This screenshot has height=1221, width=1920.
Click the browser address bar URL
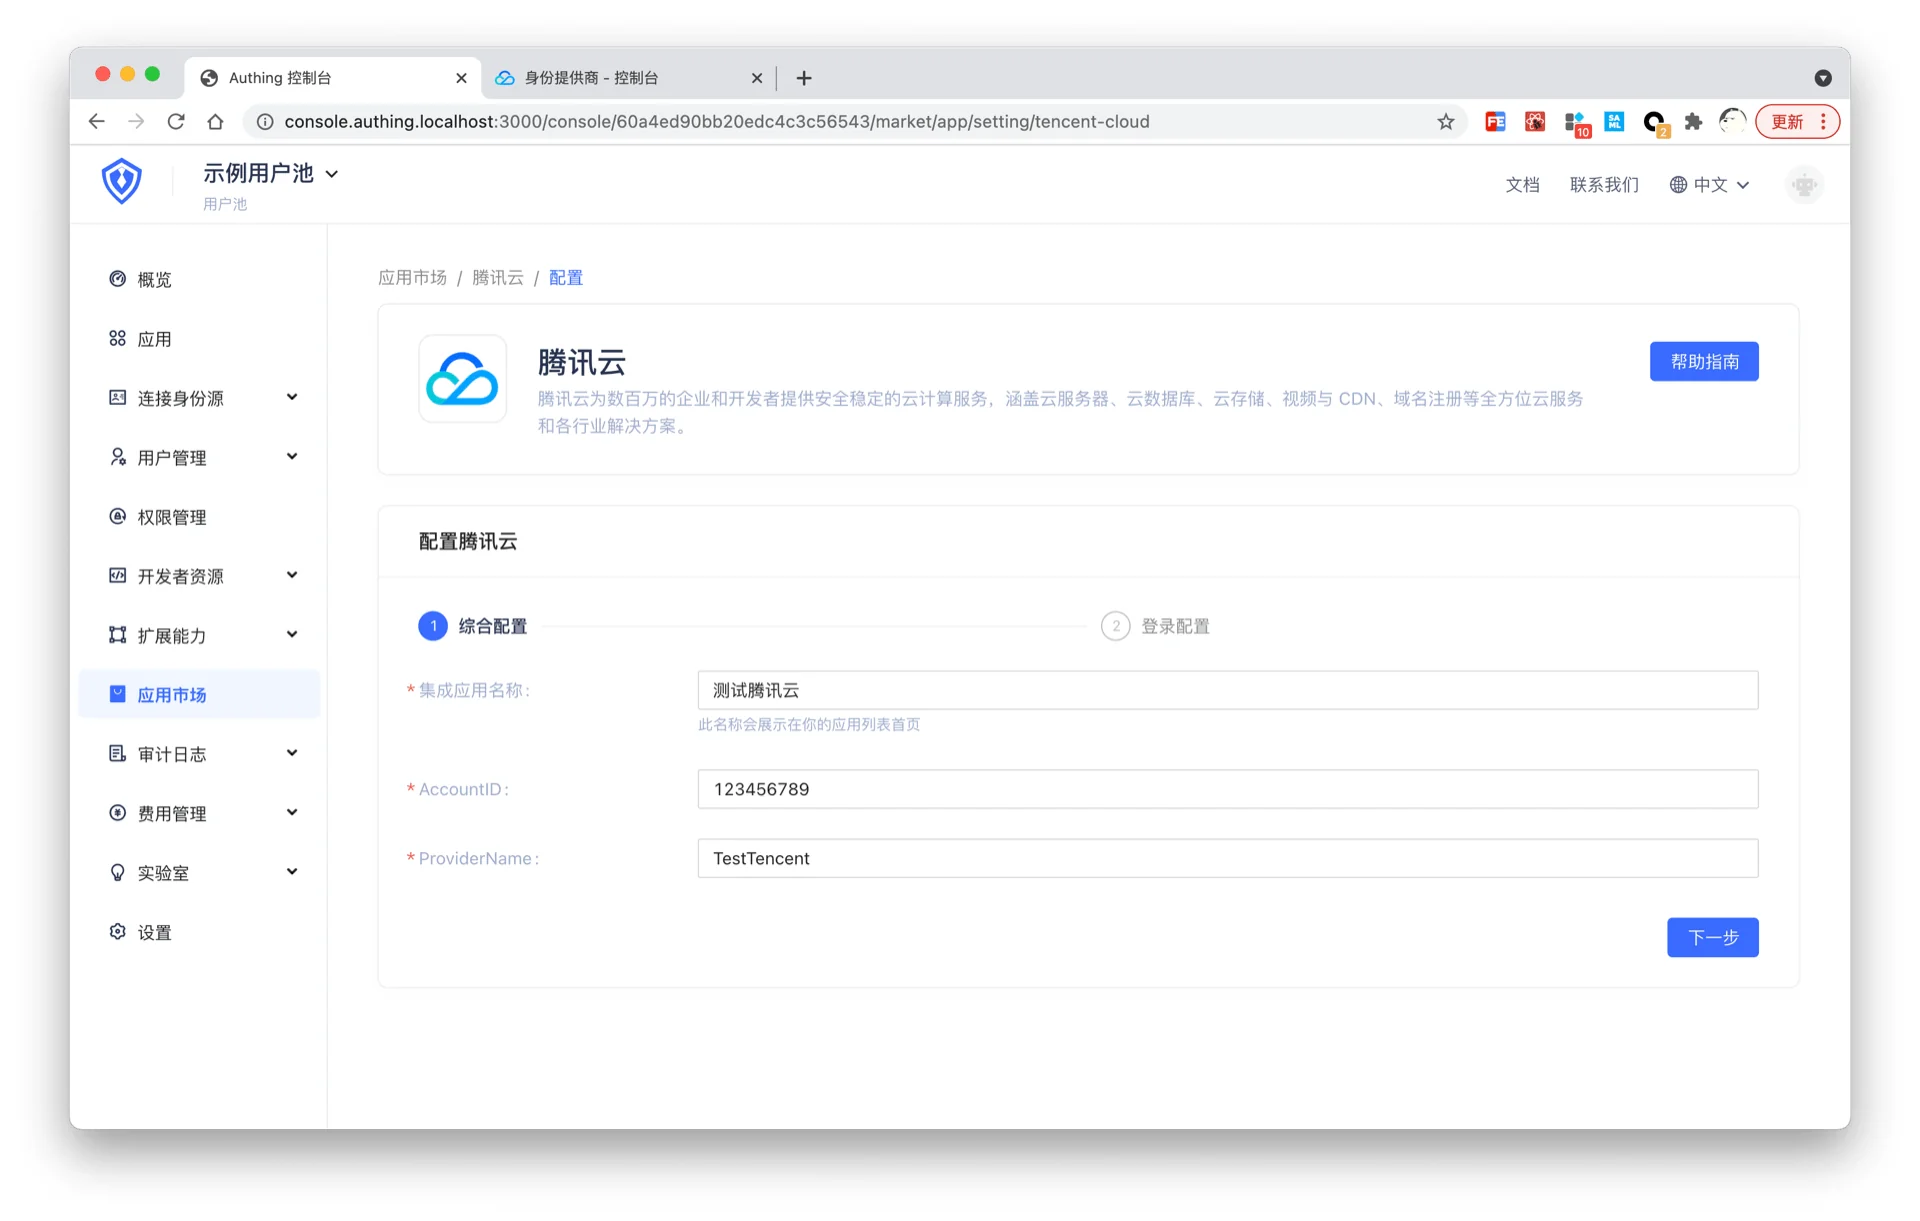716,122
